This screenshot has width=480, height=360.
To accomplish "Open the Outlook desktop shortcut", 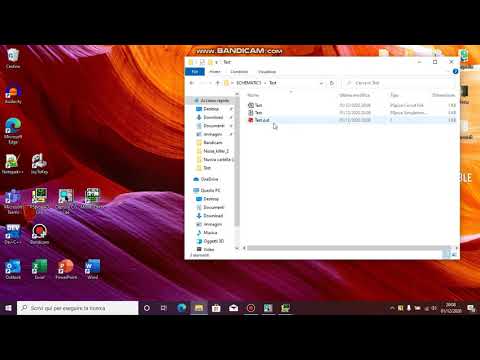I will pos(13,269).
